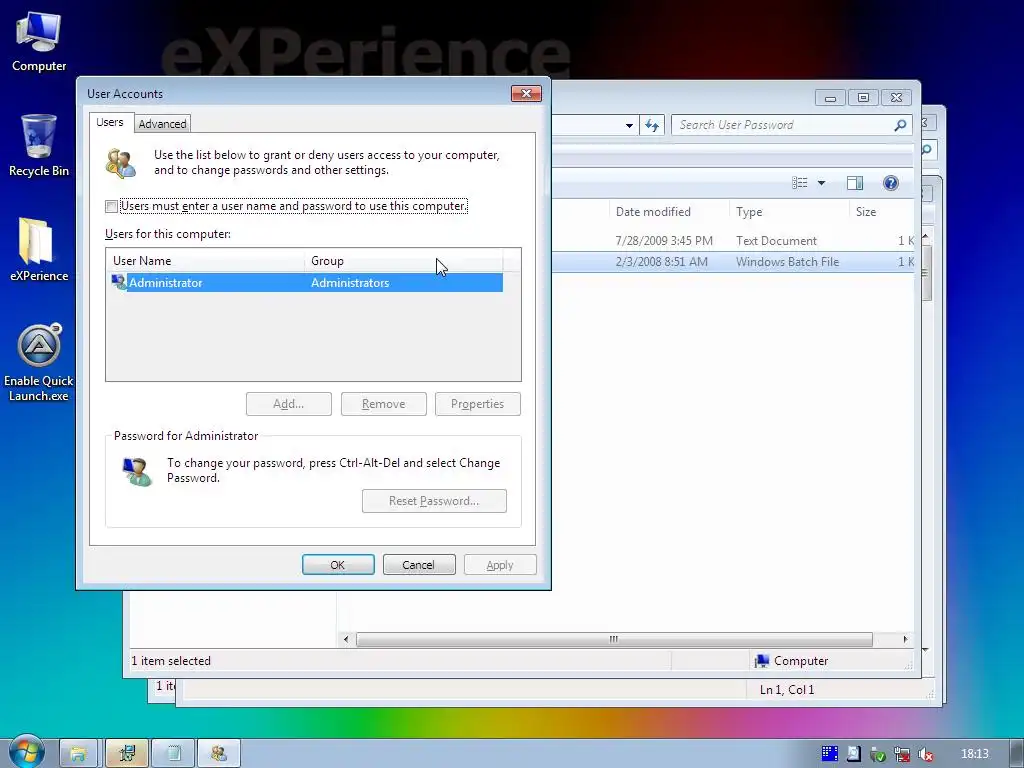Click the Explorer horizontal scrollbar thumb
Viewport: 1024px width, 768px height.
tap(614, 639)
